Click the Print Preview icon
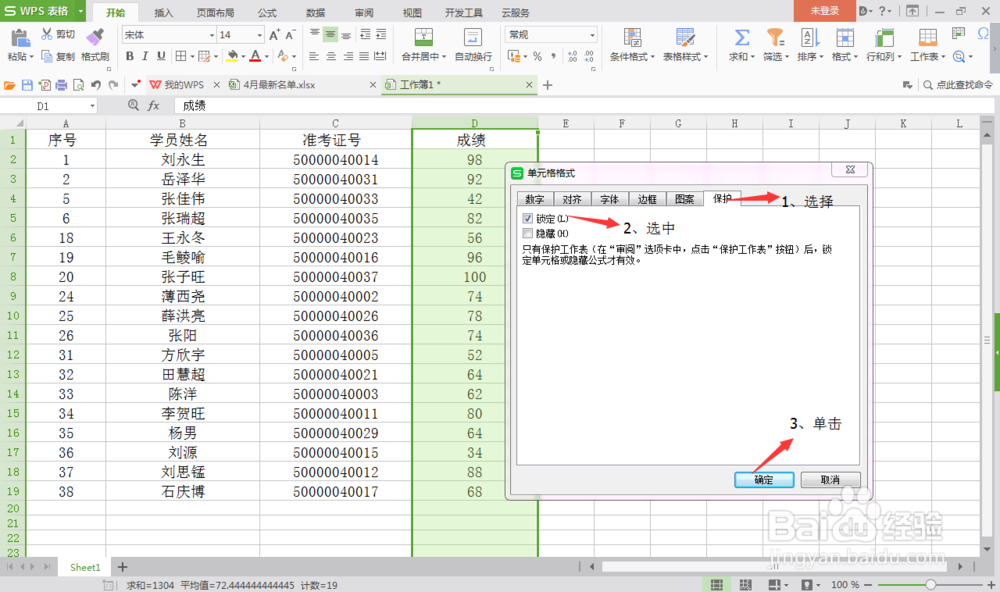 [x=78, y=85]
